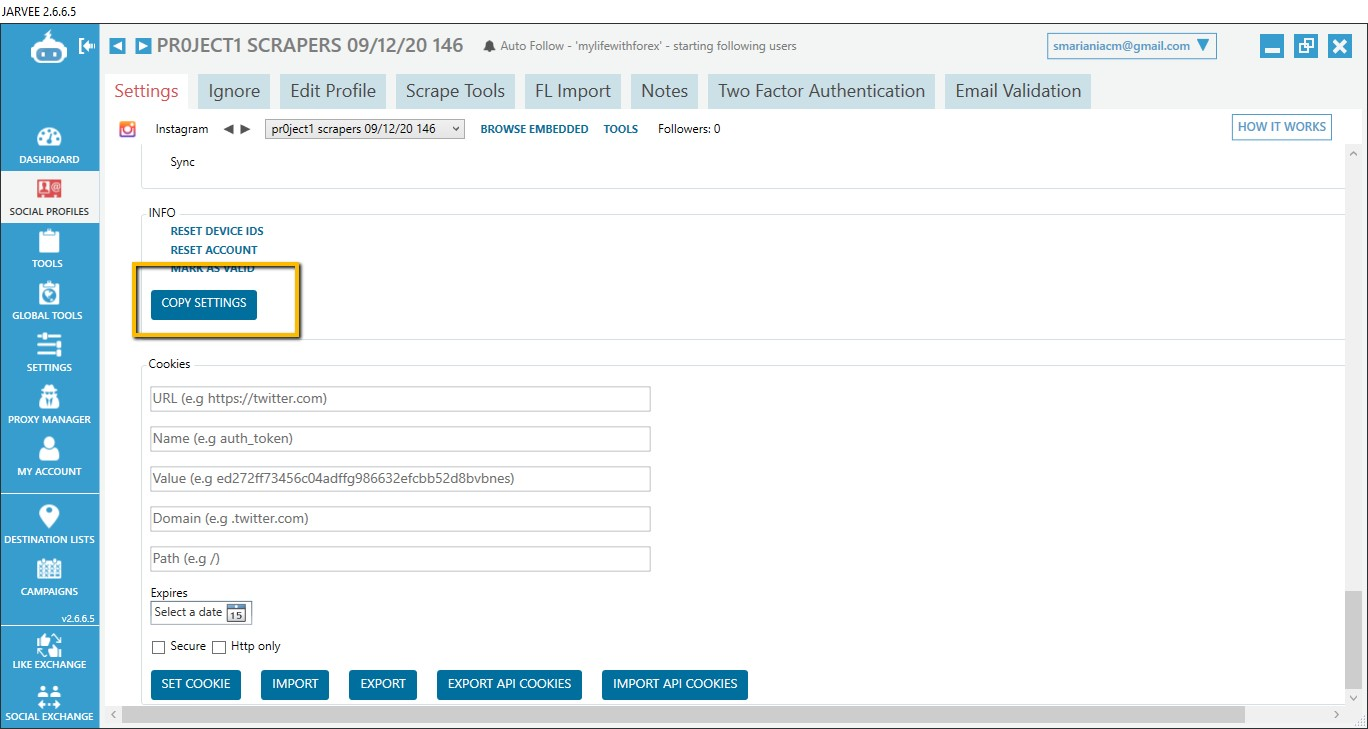Click the cookie URL input field
Screen dimensions: 1368x729
(x=400, y=399)
